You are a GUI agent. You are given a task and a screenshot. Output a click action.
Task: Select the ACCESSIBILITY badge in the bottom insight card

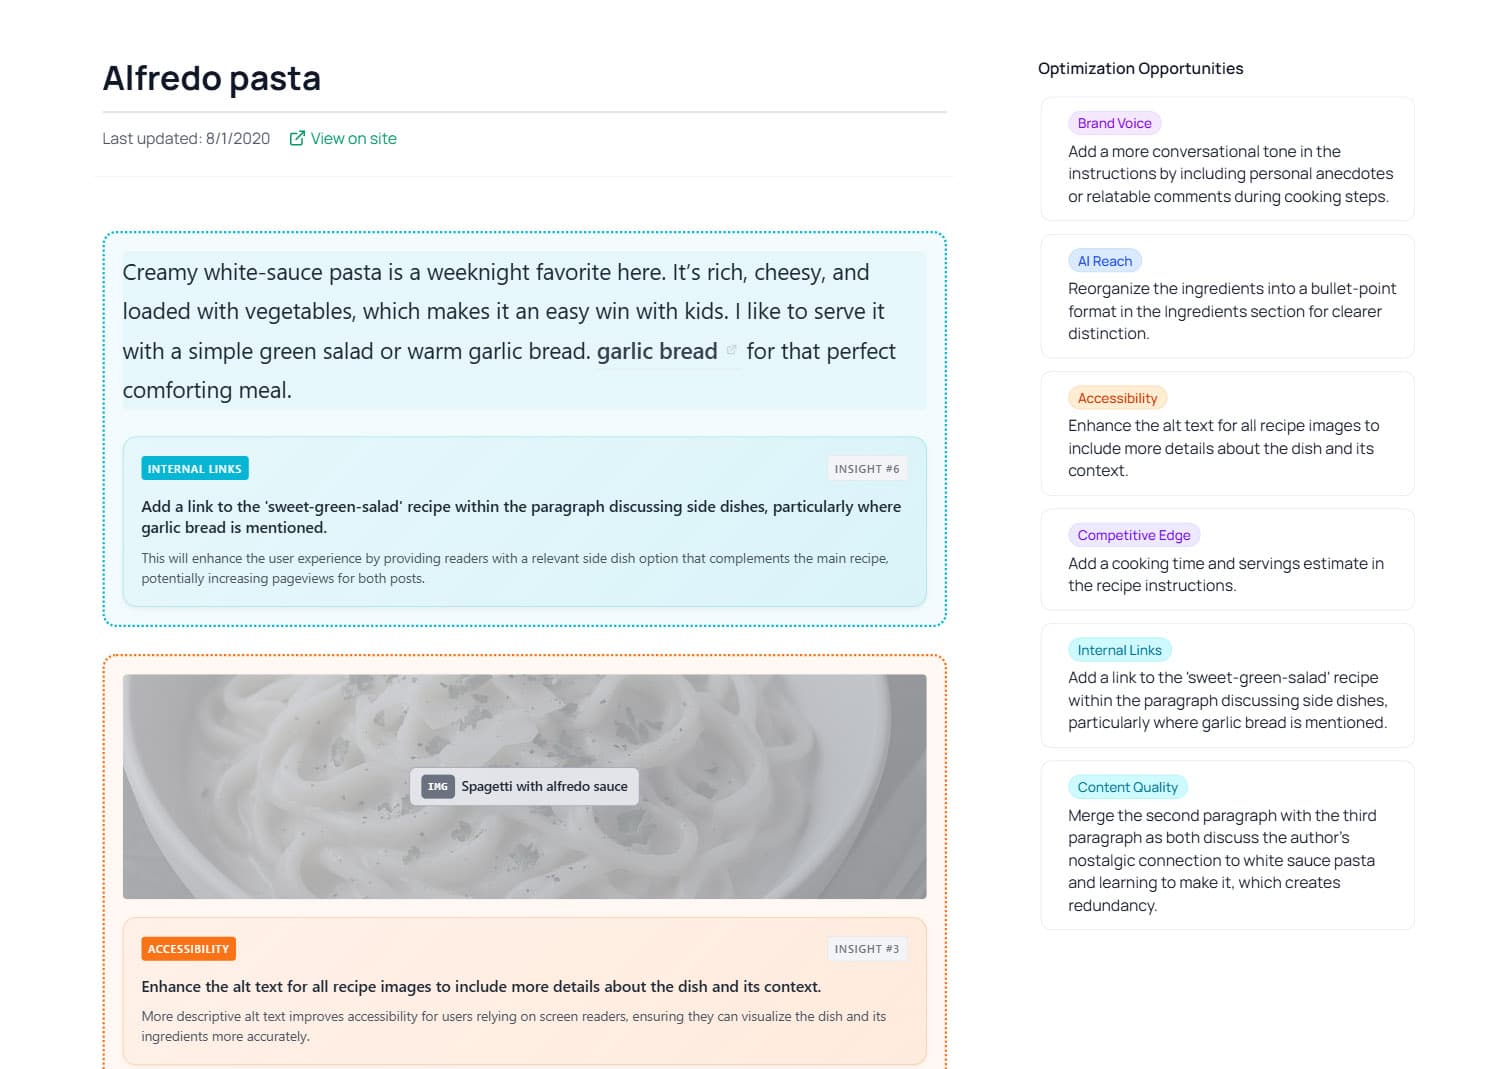coord(188,948)
